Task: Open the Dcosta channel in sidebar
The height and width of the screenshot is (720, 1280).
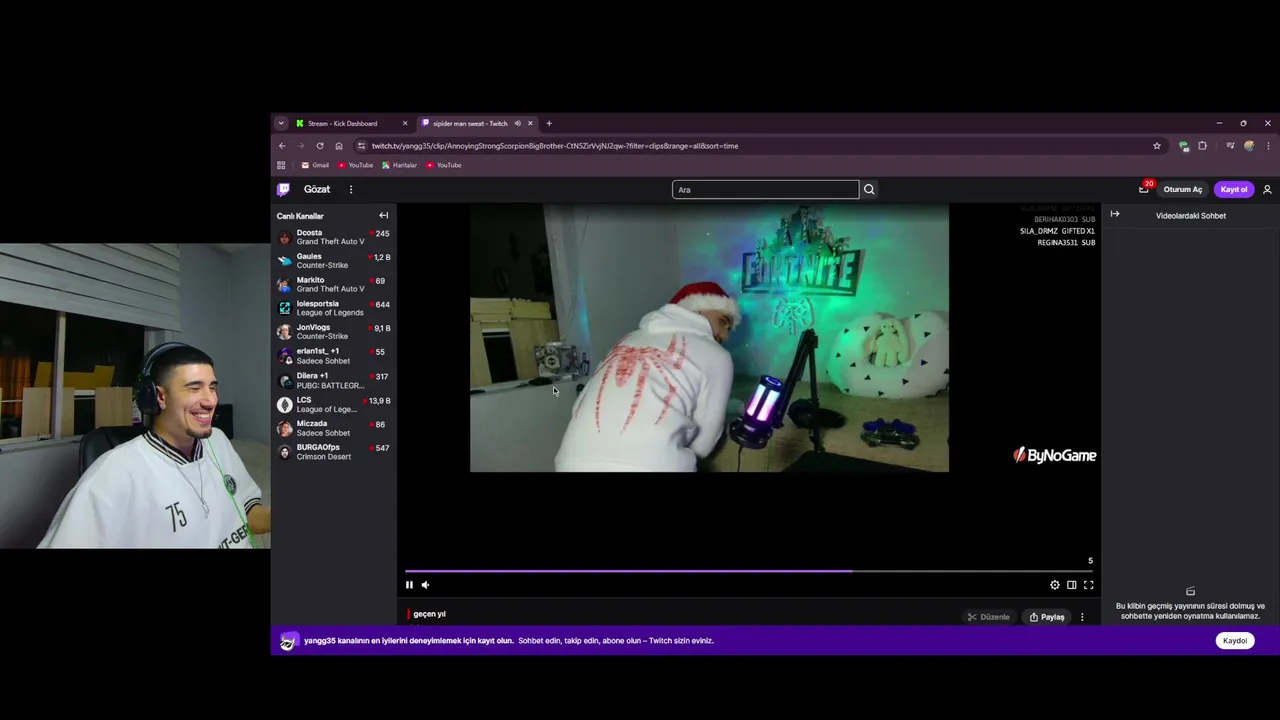Action: coord(334,237)
